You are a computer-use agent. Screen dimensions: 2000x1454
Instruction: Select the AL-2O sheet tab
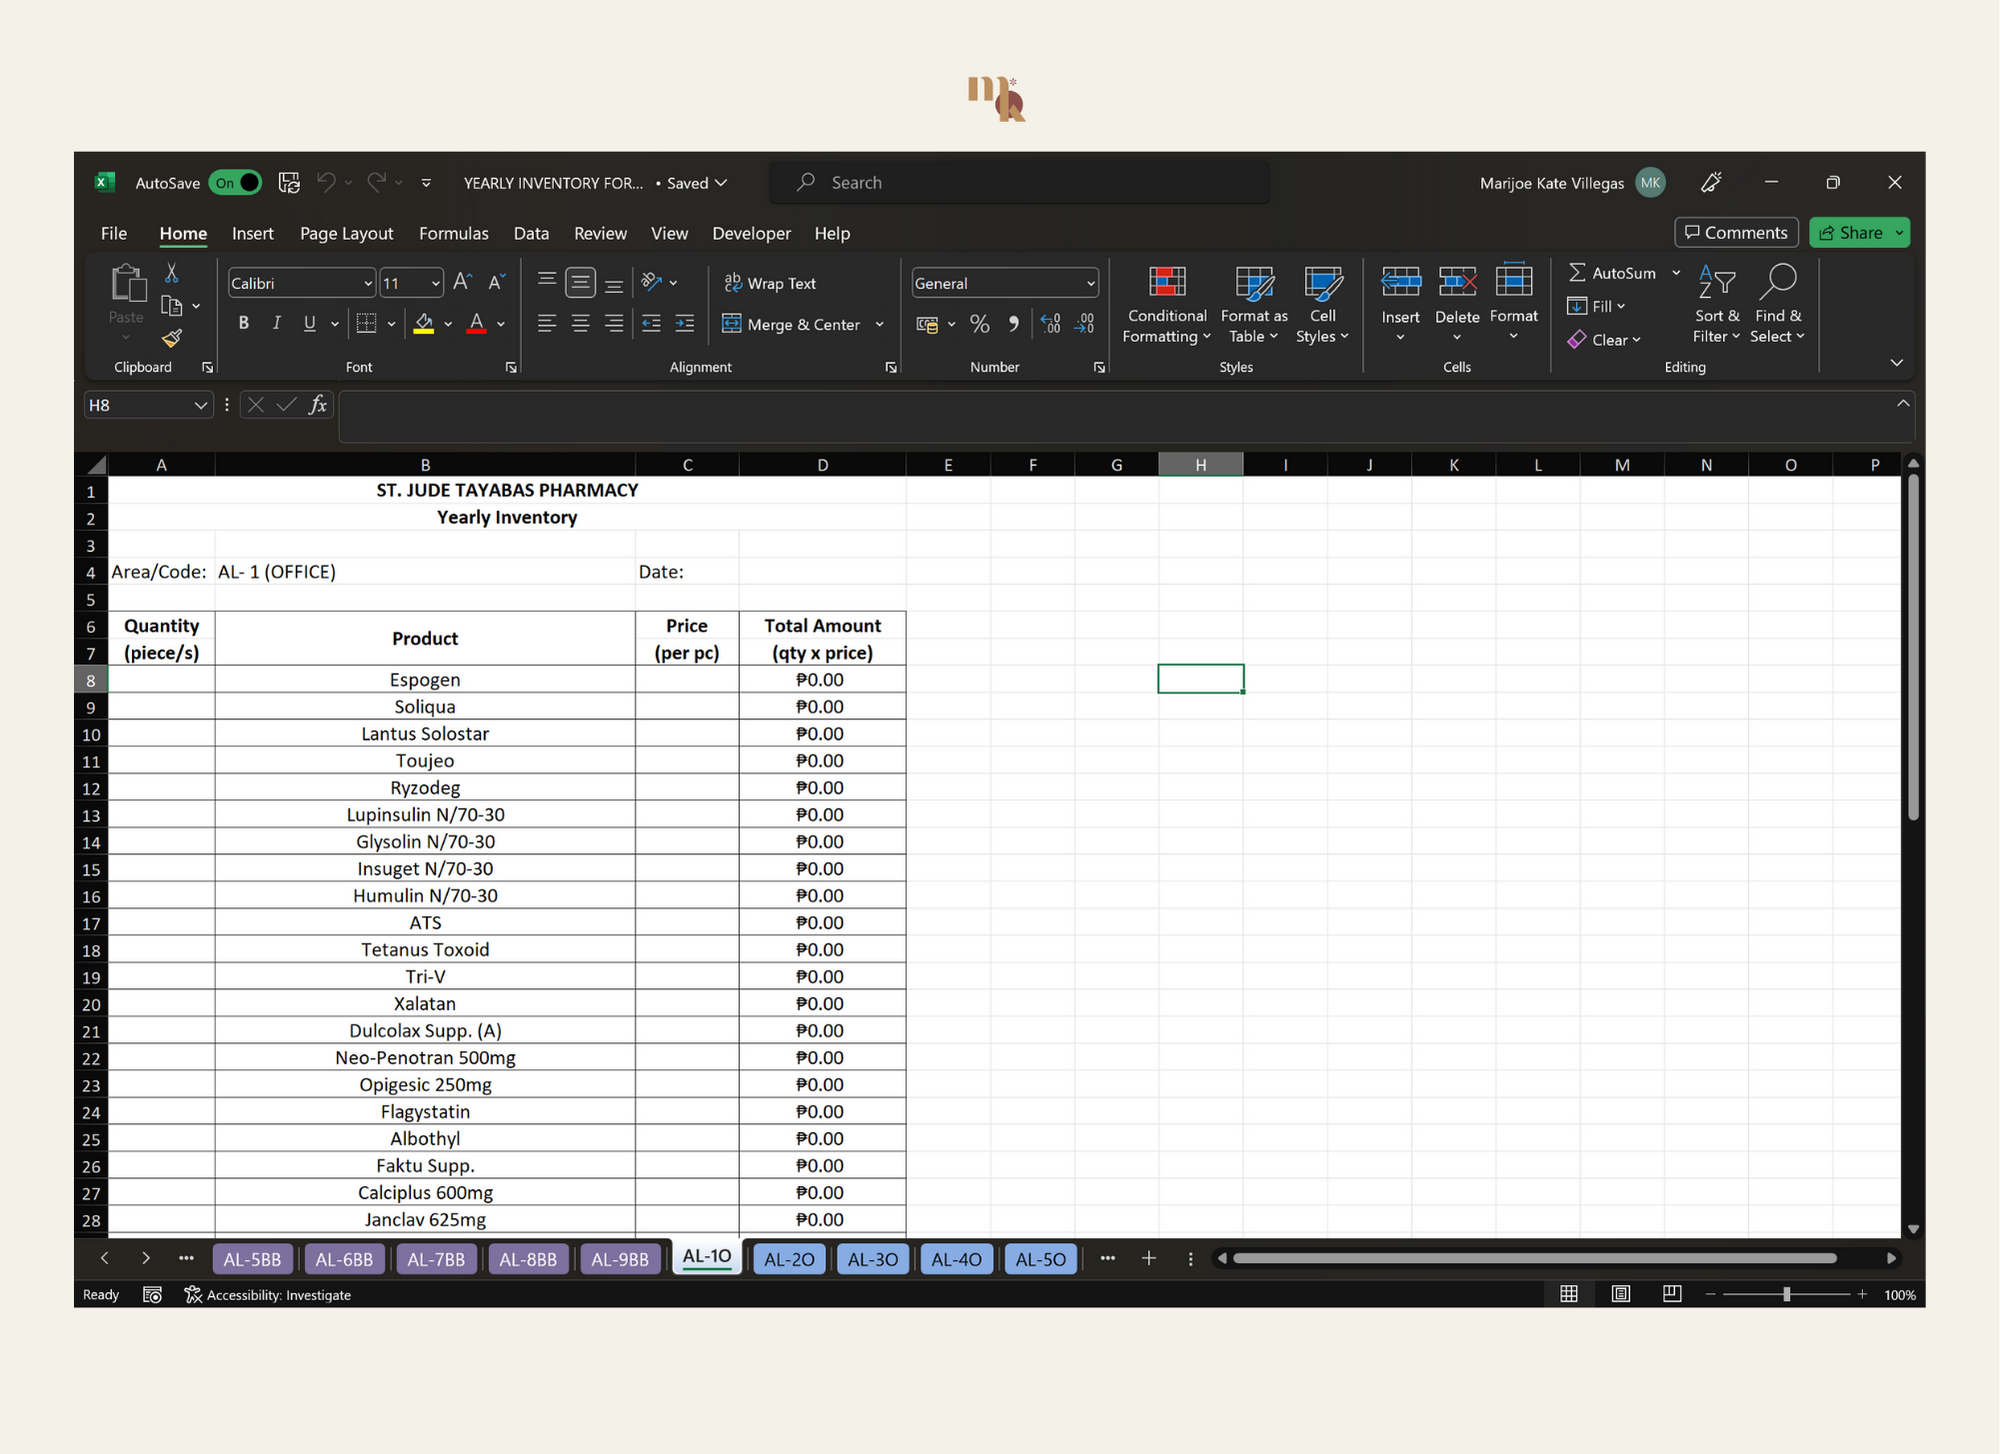click(789, 1259)
